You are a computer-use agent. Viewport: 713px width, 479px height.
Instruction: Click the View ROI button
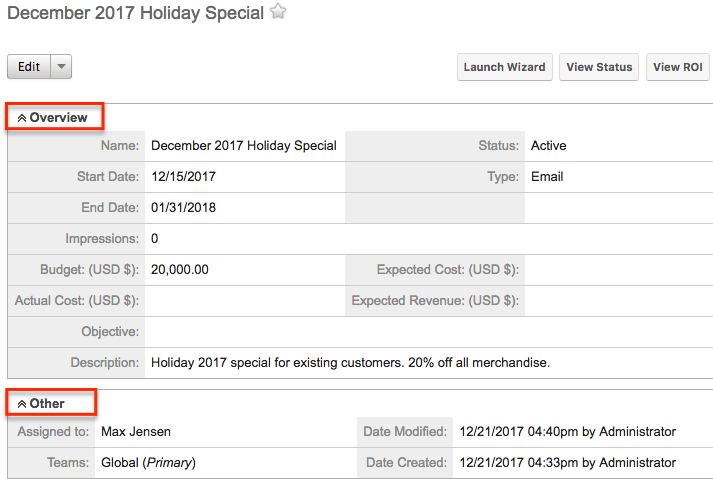(x=678, y=67)
